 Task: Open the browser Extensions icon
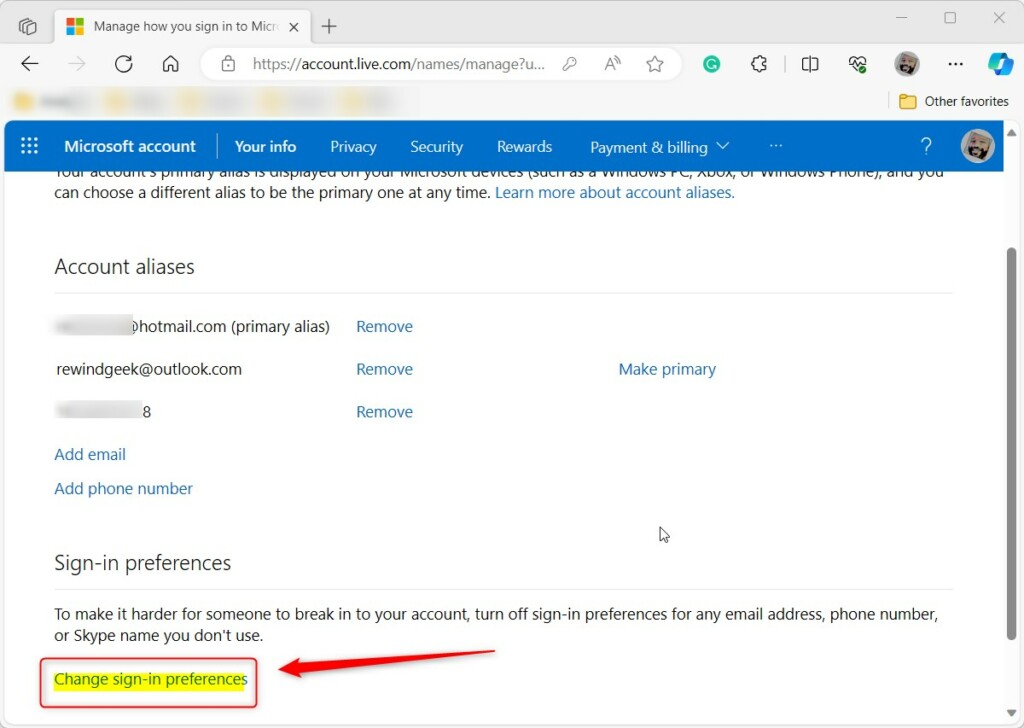[x=759, y=63]
